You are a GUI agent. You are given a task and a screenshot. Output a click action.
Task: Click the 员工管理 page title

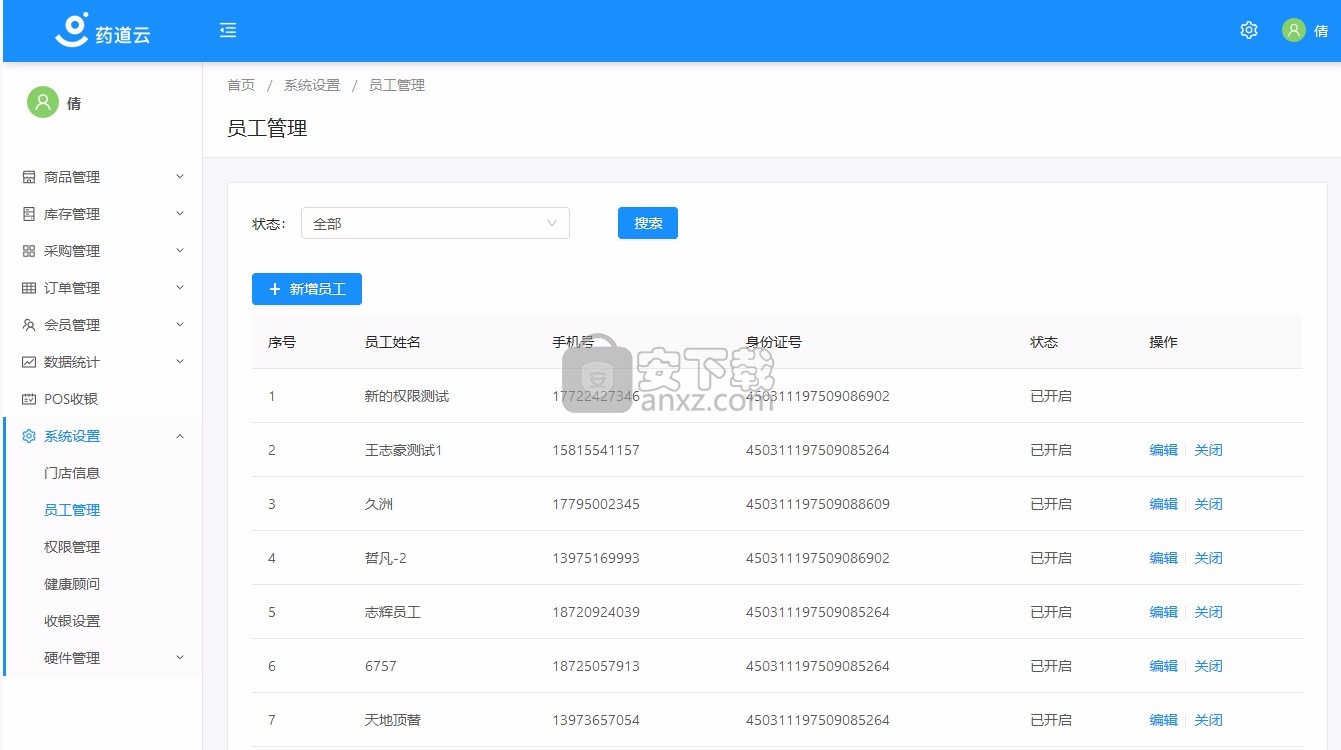tap(267, 128)
